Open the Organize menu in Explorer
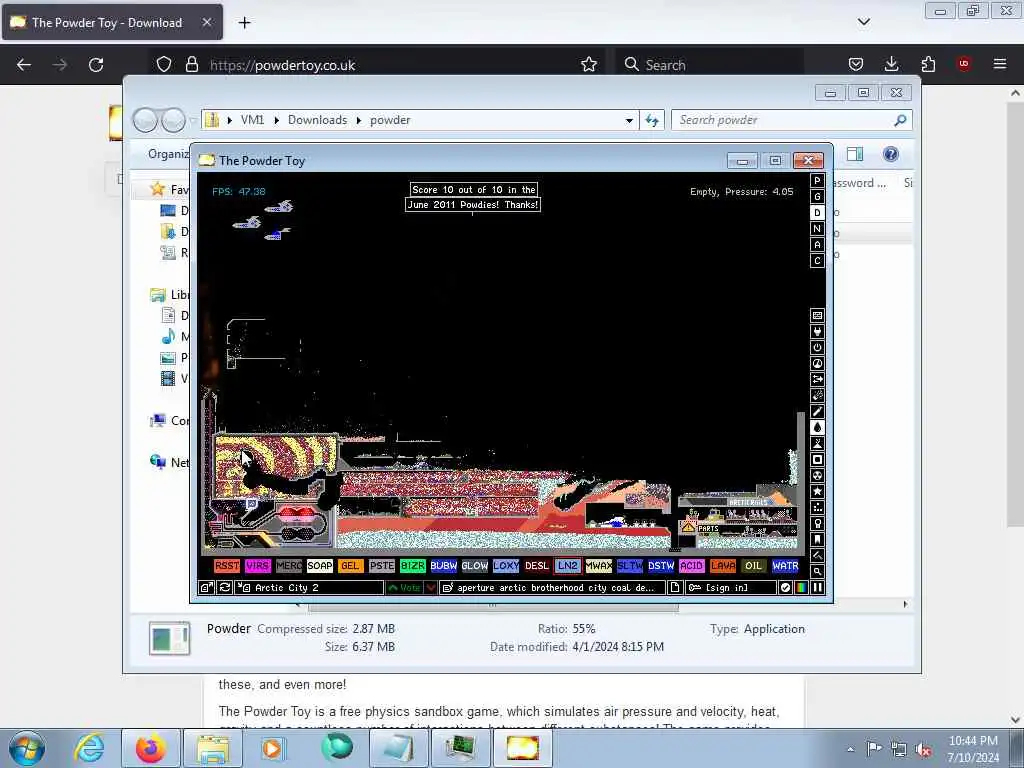Image resolution: width=1024 pixels, height=768 pixels. point(168,154)
